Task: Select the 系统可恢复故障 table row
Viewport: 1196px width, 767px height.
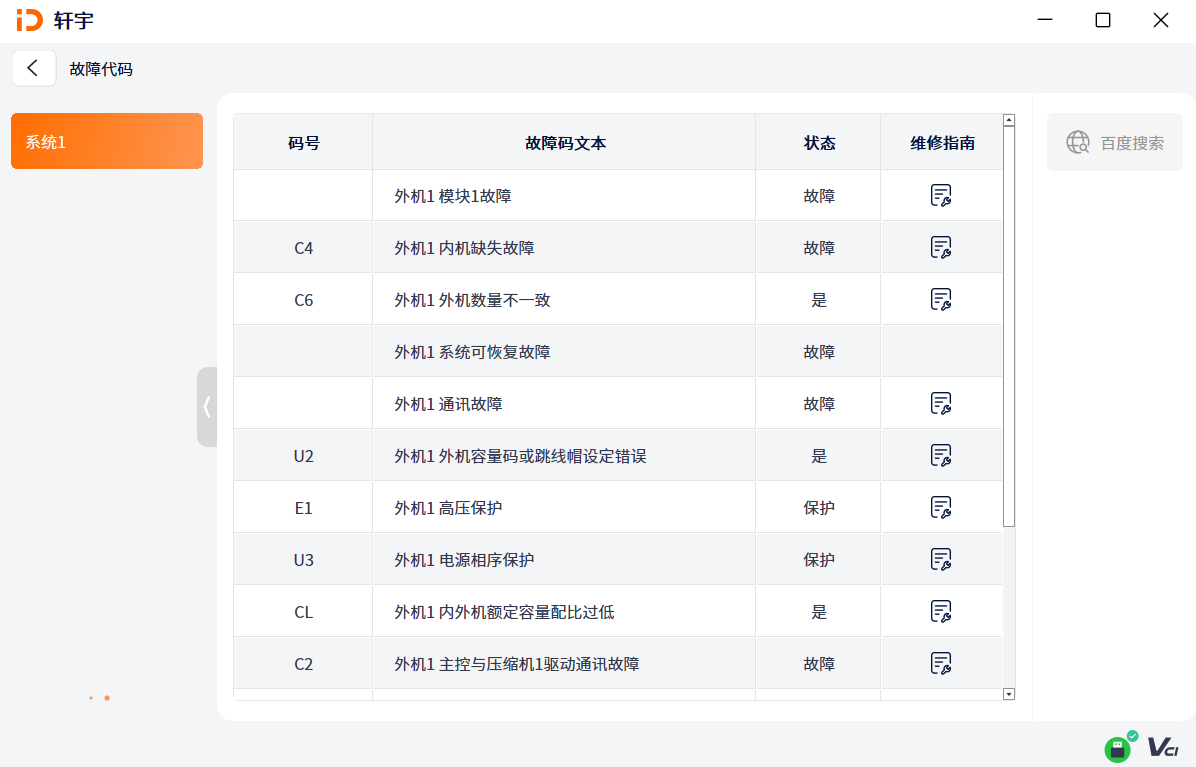Action: (564, 352)
